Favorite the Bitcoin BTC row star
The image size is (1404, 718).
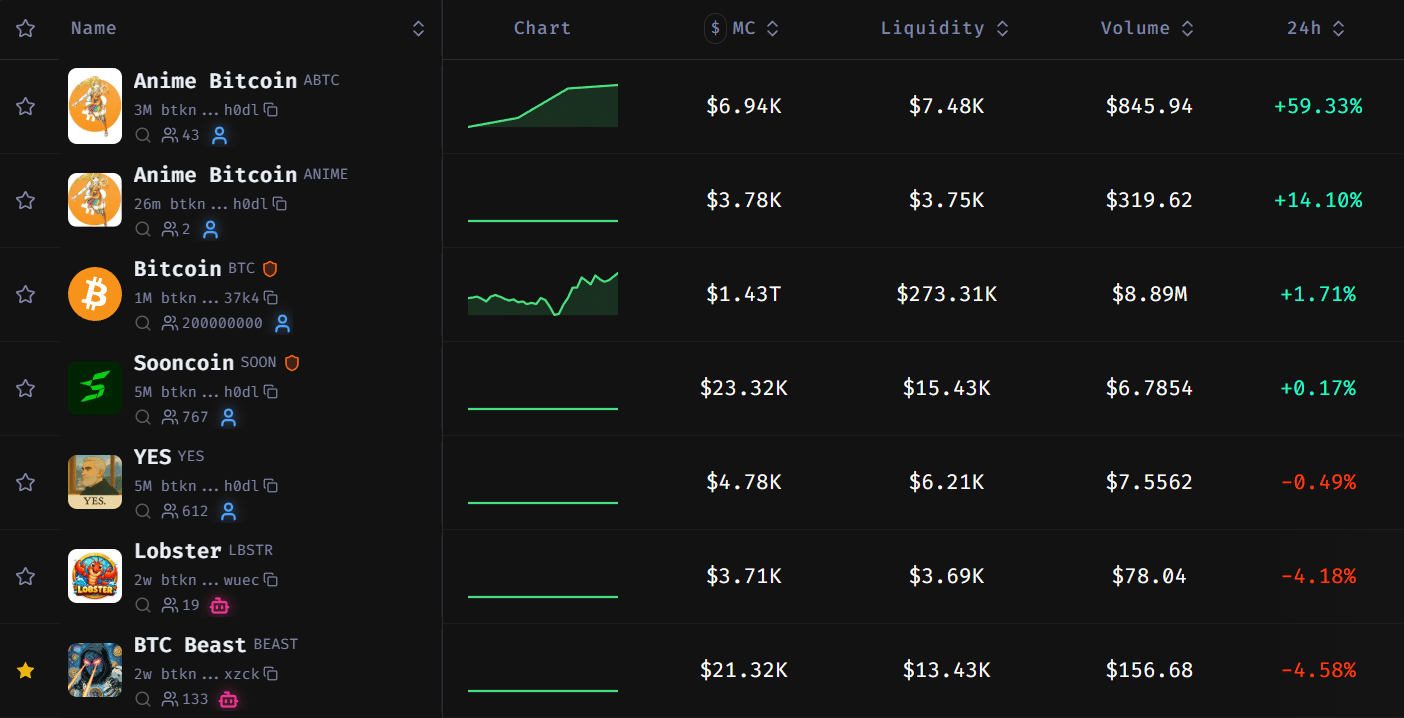pyautogui.click(x=26, y=295)
